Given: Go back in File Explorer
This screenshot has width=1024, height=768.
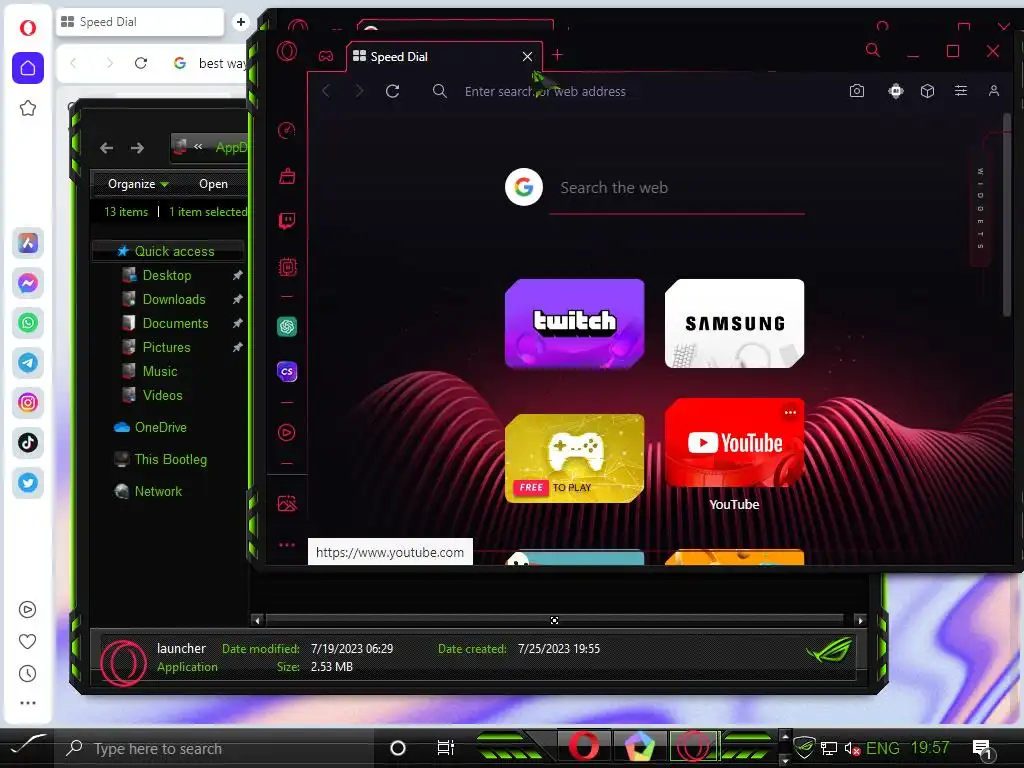Looking at the screenshot, I should (x=106, y=148).
